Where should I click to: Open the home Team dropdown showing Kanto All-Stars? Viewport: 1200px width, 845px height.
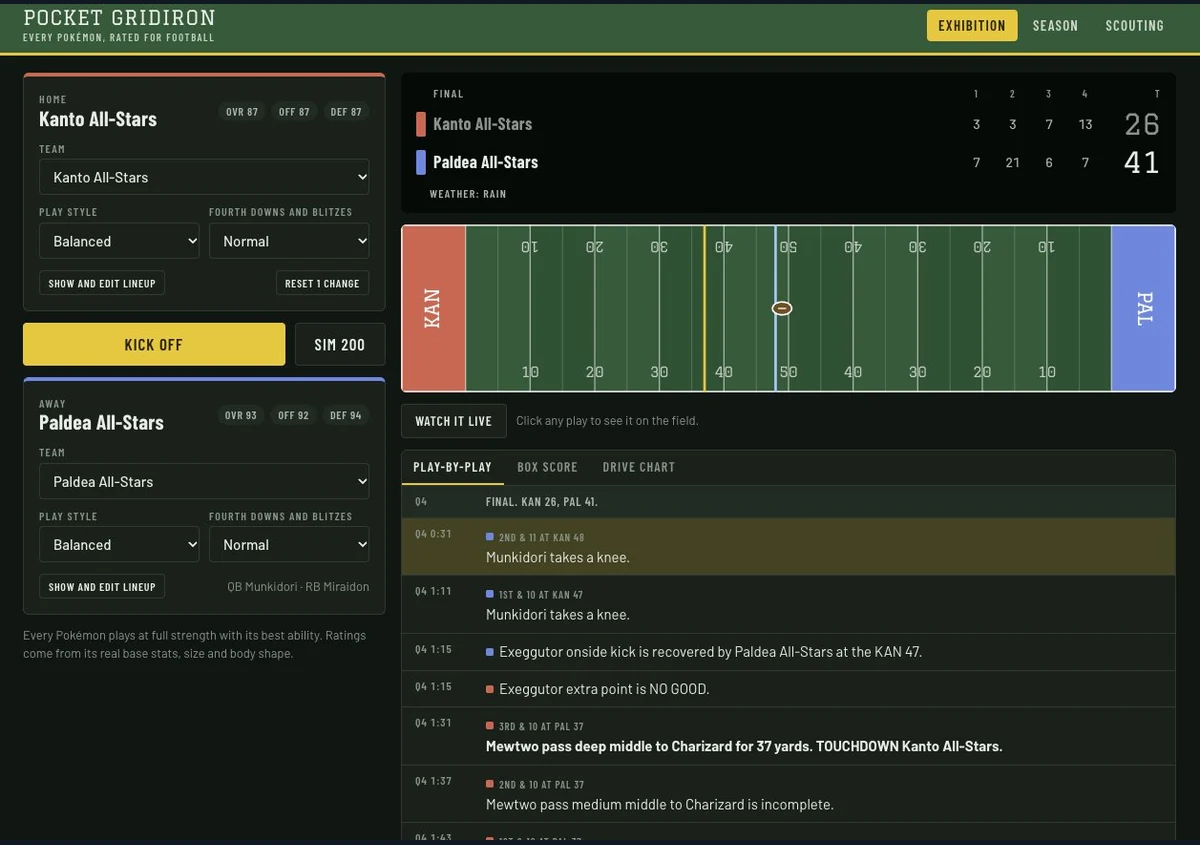click(x=204, y=177)
